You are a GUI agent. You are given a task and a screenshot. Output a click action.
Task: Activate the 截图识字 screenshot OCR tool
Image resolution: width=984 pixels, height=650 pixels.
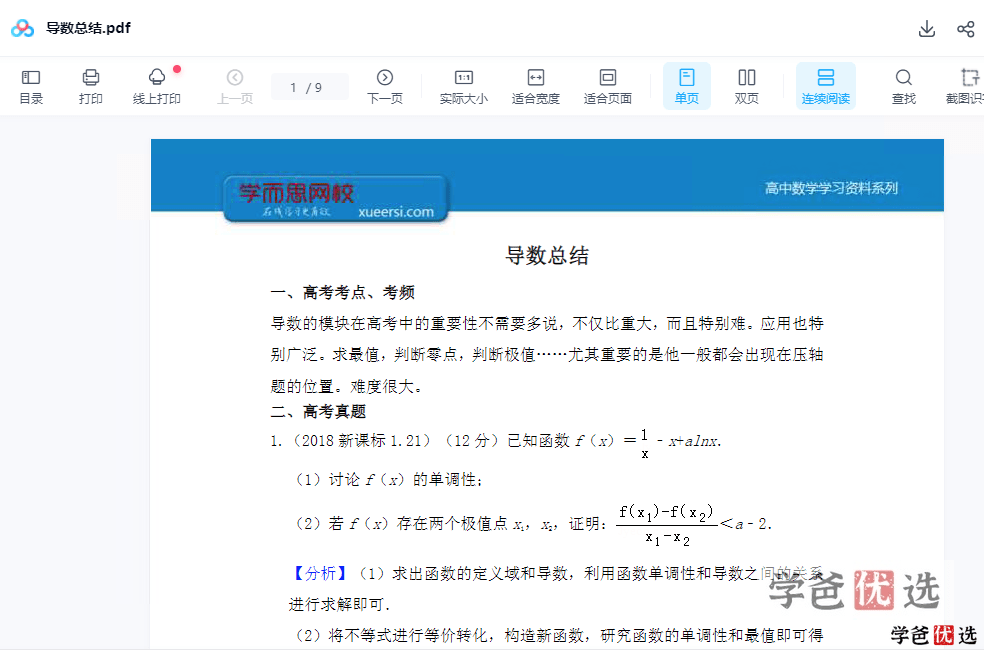(x=965, y=87)
